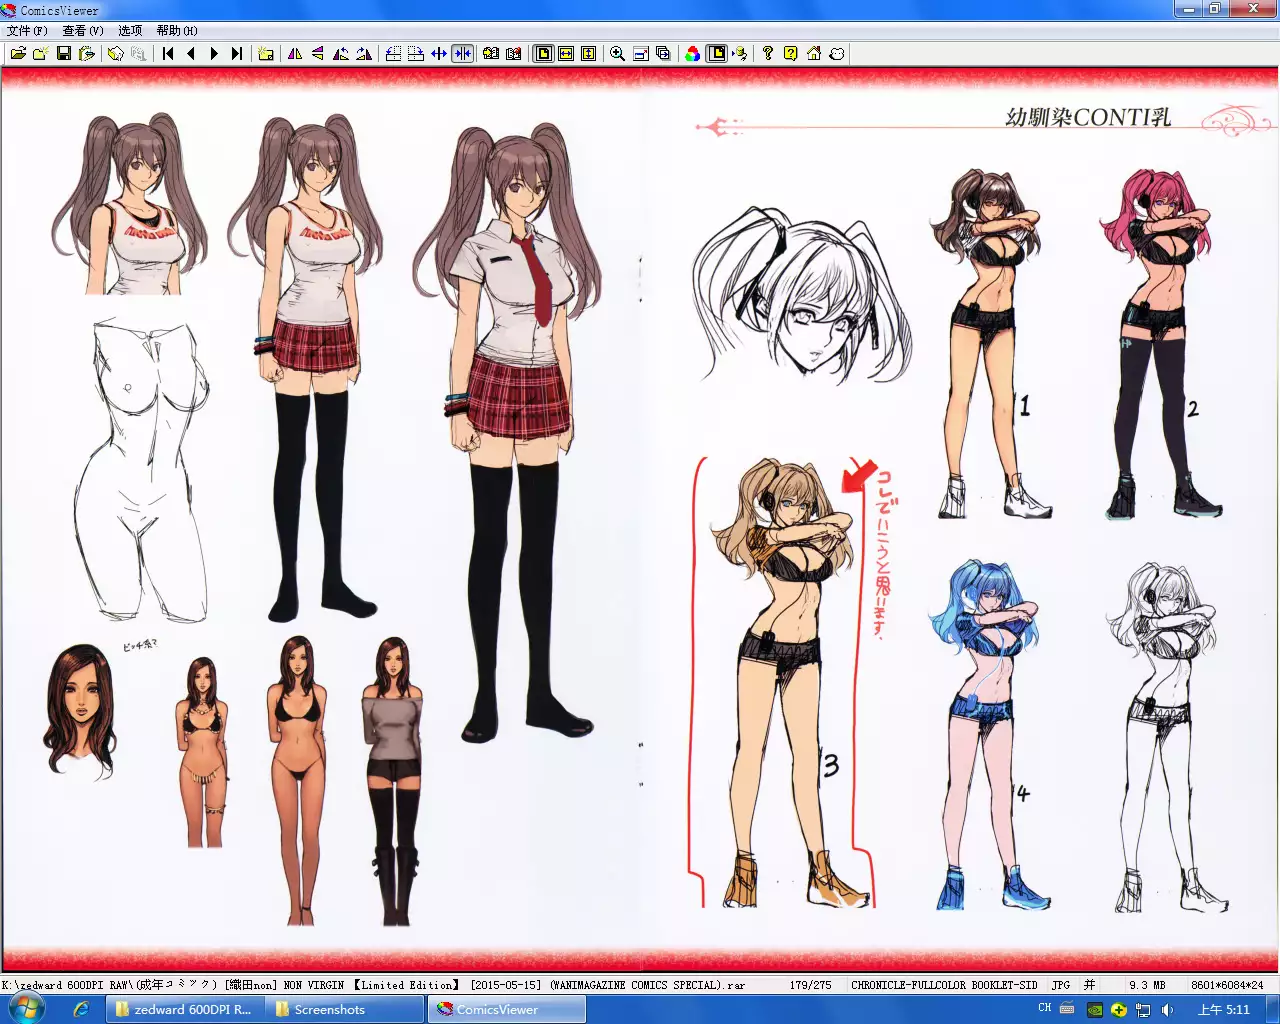The height and width of the screenshot is (1024, 1280).
Task: Advance to the next page
Action: point(214,54)
